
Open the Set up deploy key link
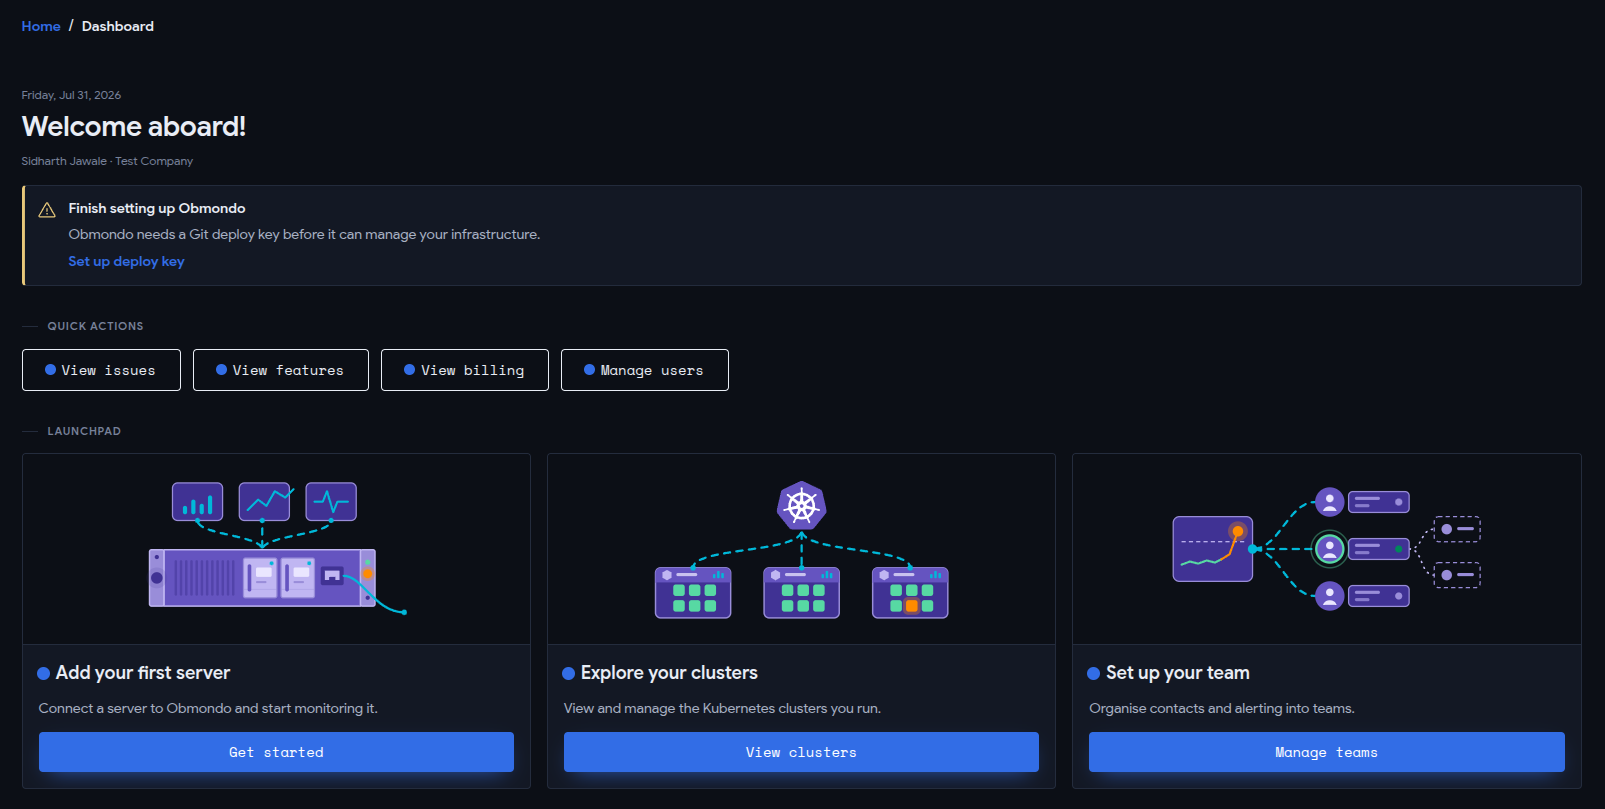126,261
